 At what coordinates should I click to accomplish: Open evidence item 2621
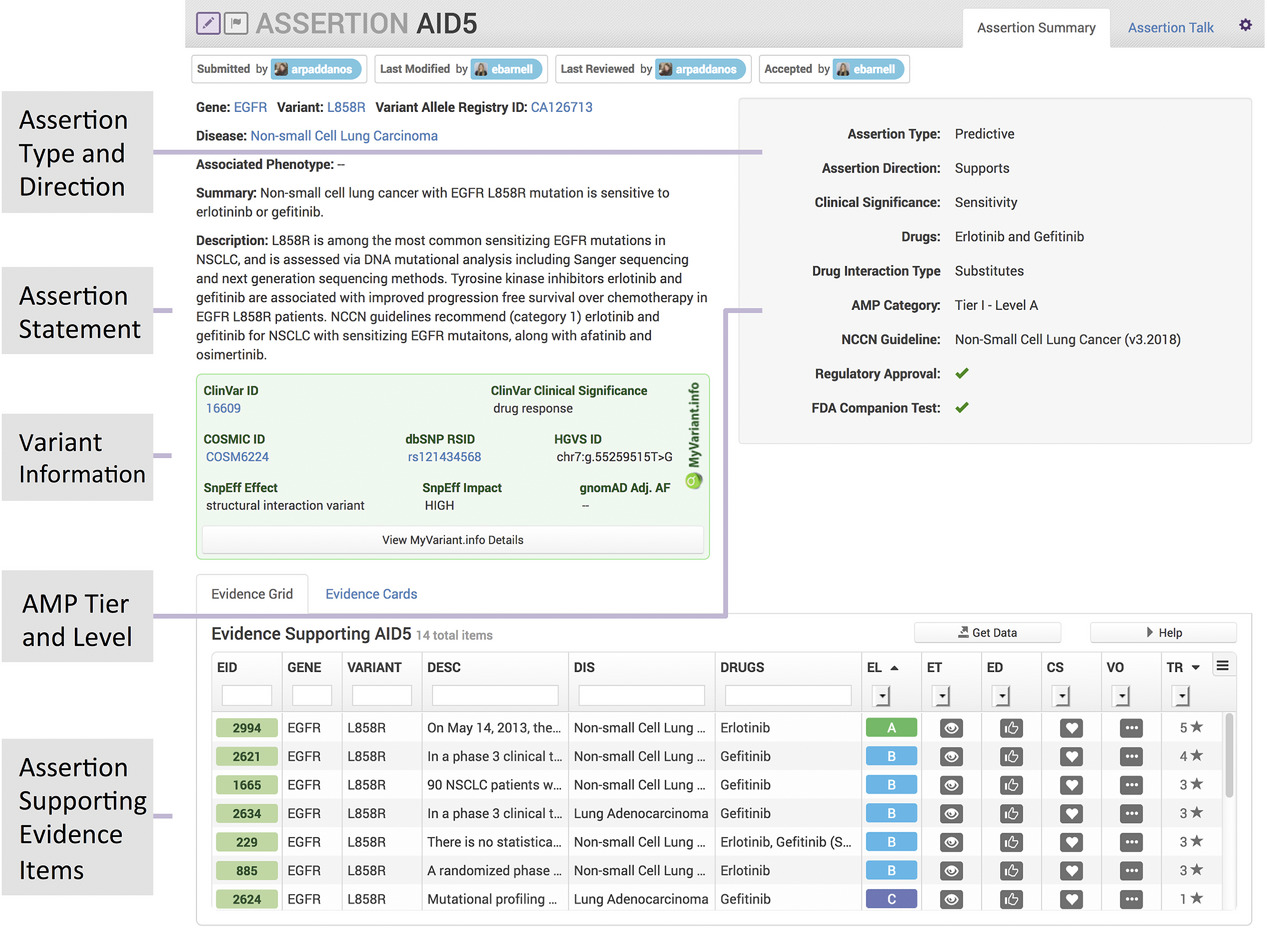[x=247, y=757]
